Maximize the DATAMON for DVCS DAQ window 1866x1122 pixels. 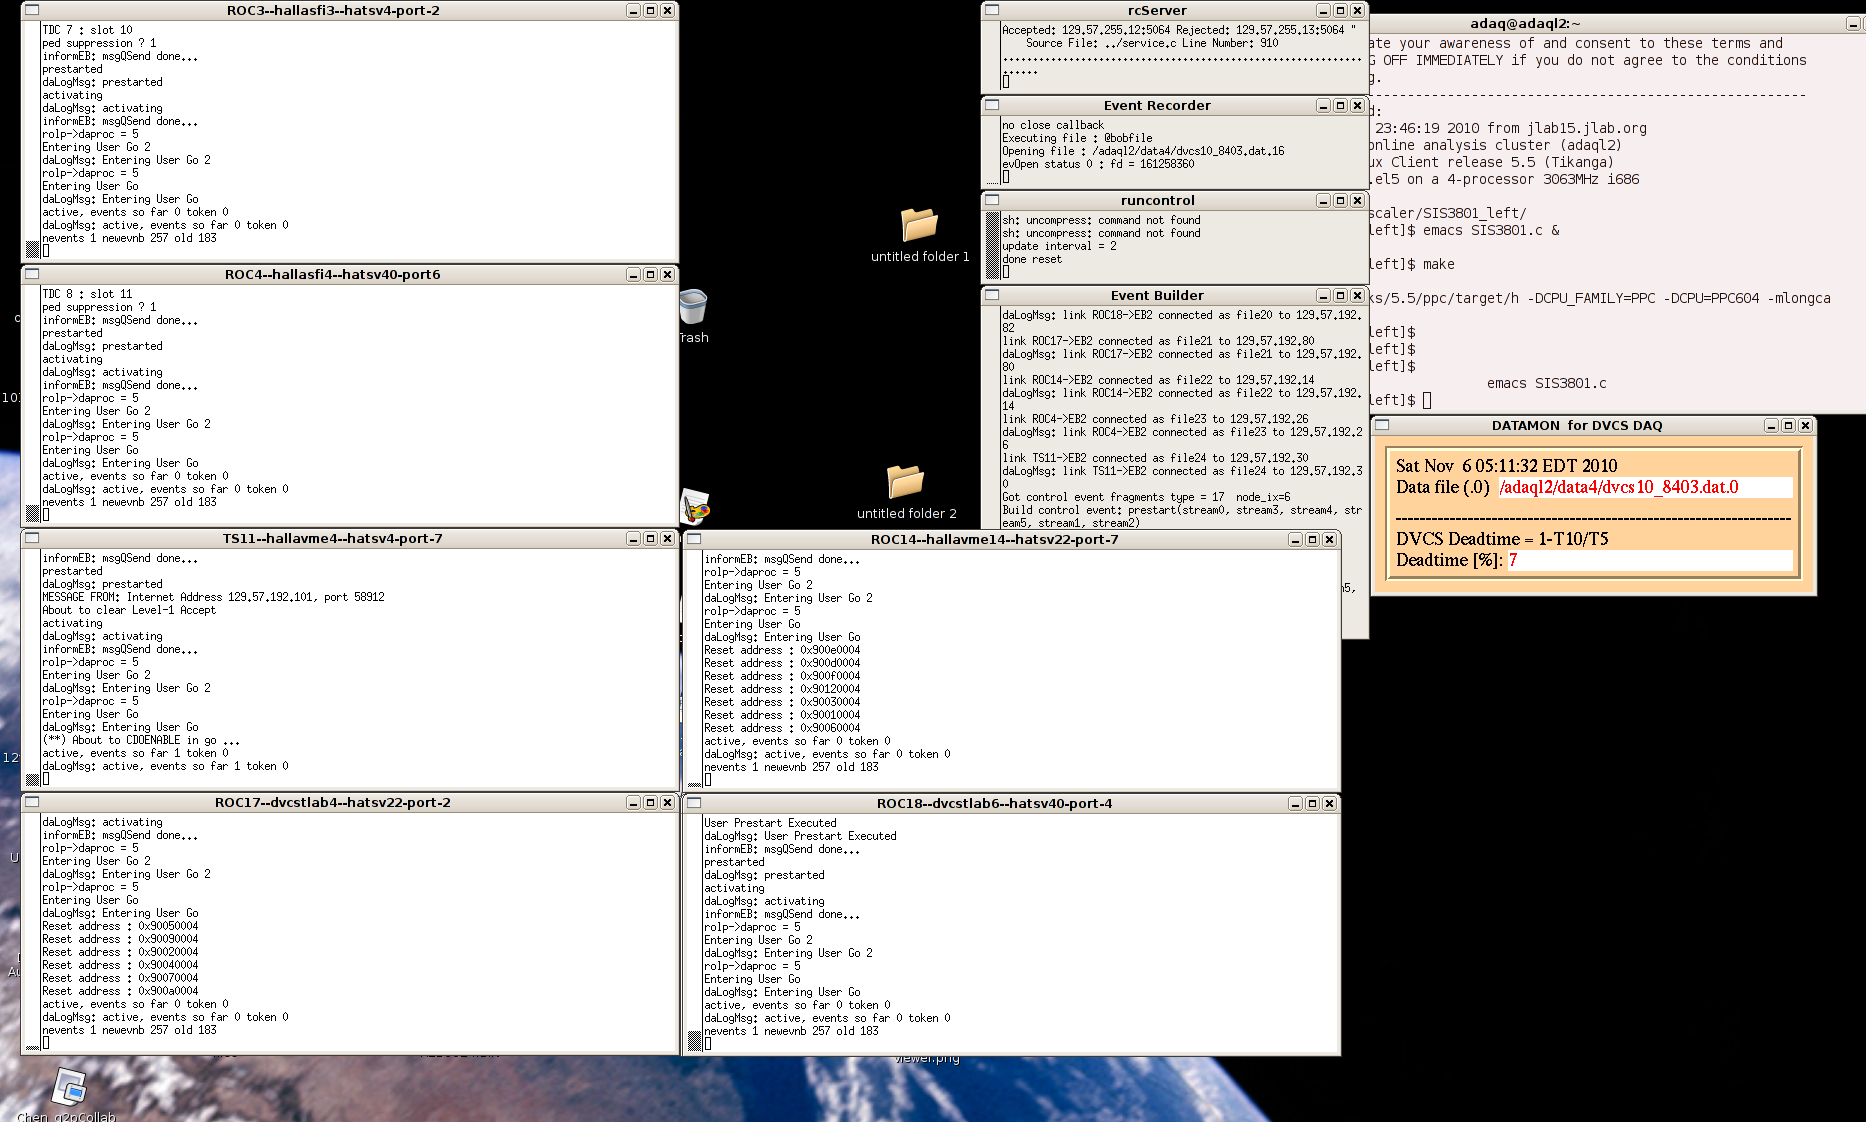pos(1788,425)
